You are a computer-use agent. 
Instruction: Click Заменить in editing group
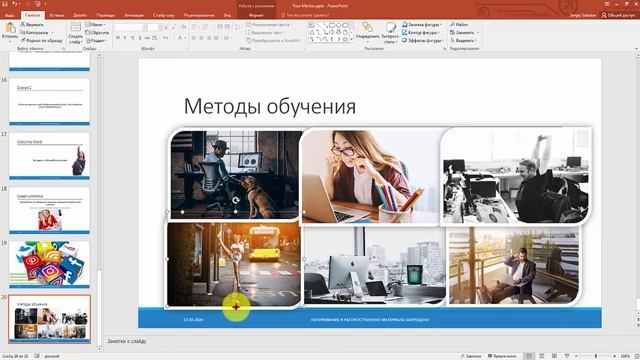click(463, 33)
